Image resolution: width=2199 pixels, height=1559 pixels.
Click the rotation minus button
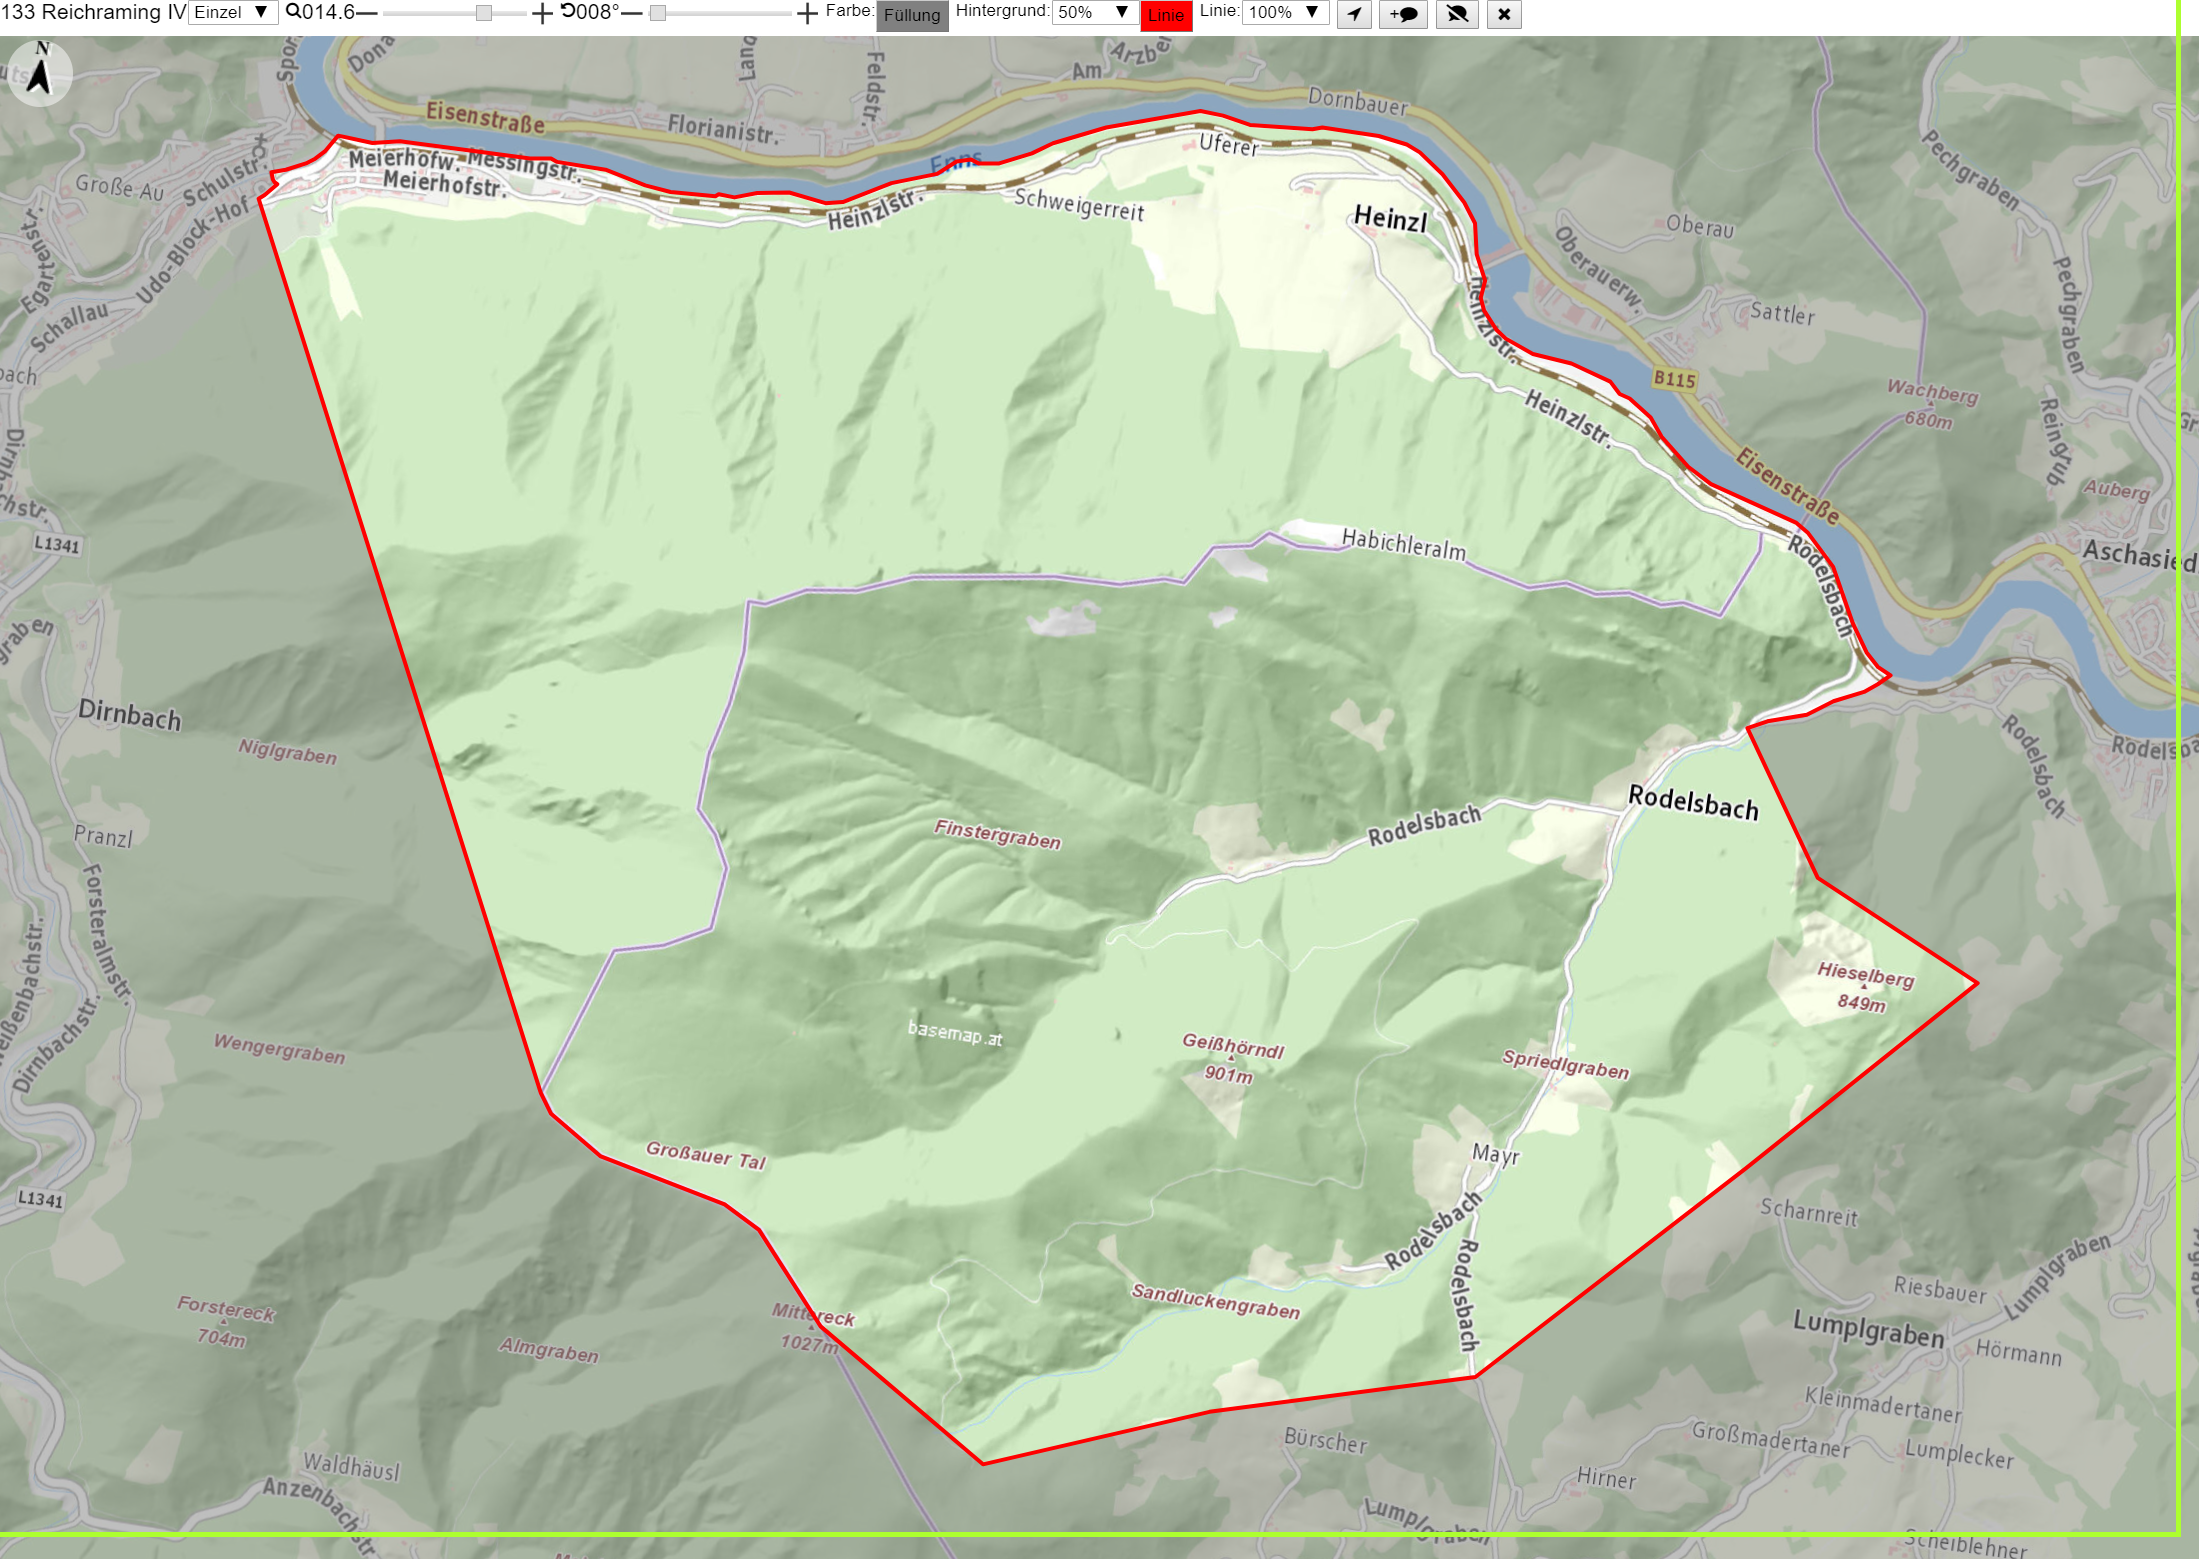tap(632, 13)
